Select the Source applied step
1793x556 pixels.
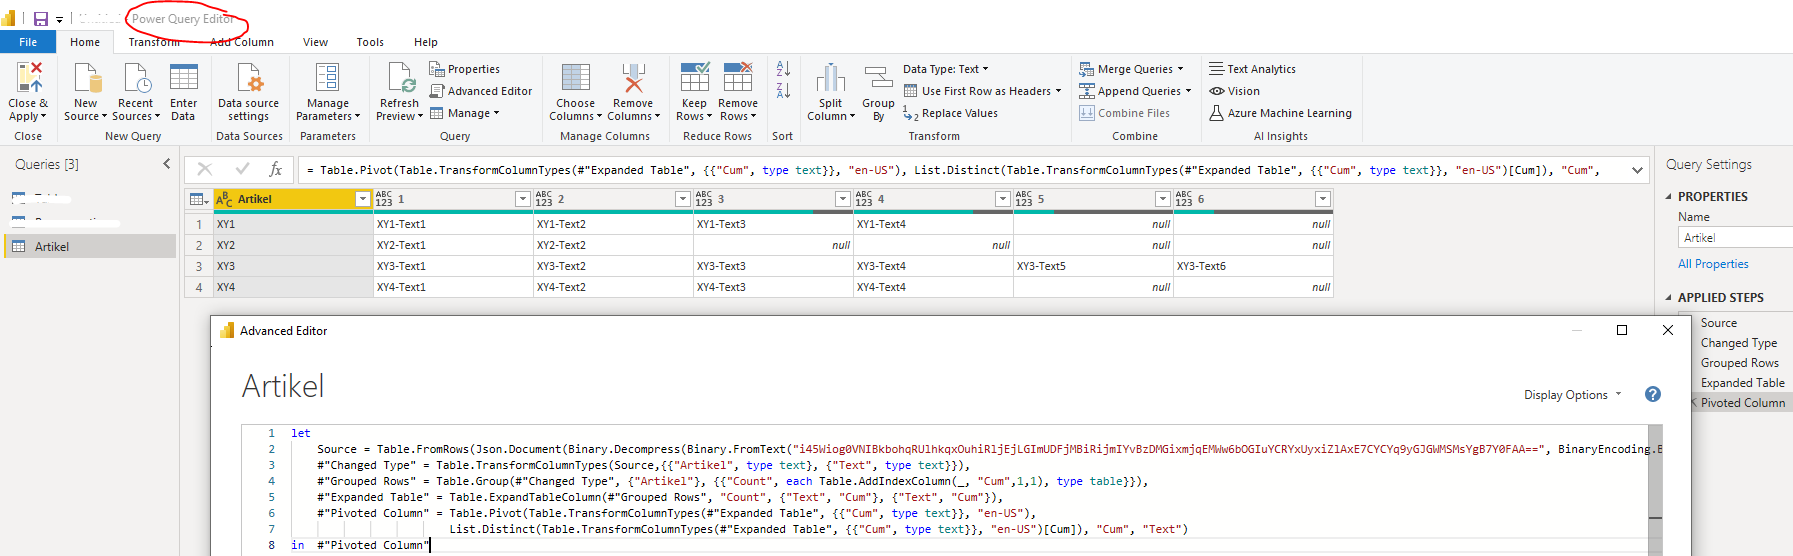point(1718,323)
